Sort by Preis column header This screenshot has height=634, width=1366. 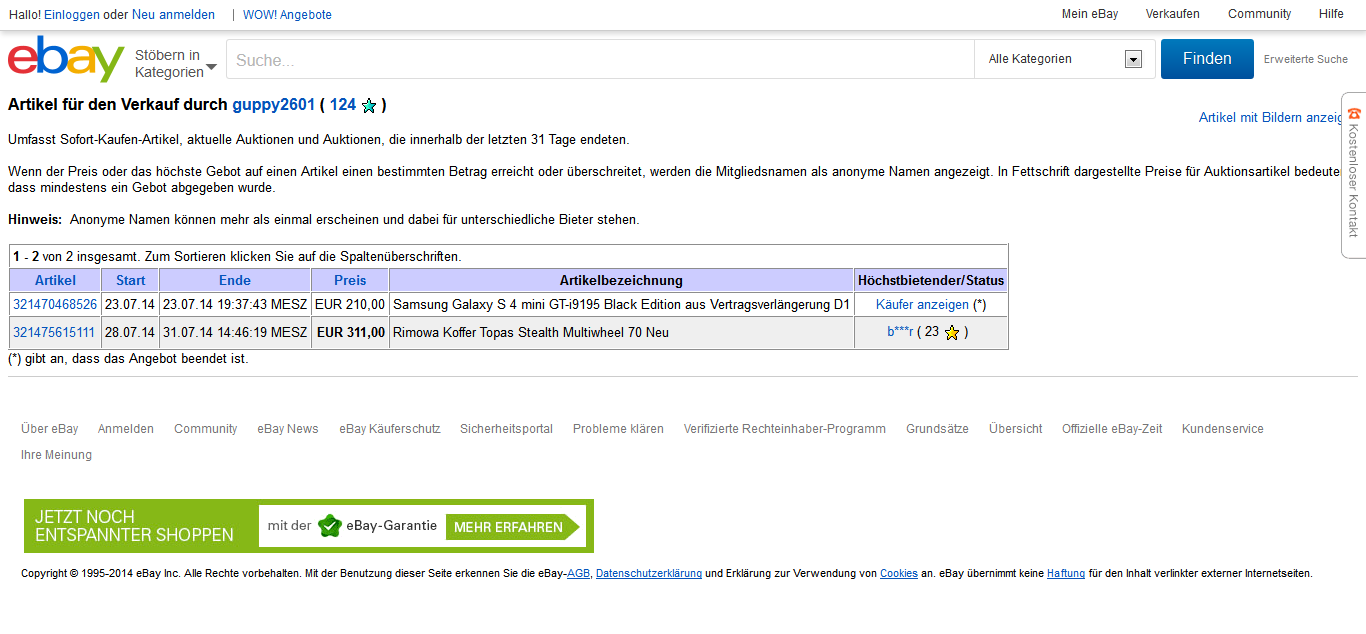tap(350, 280)
